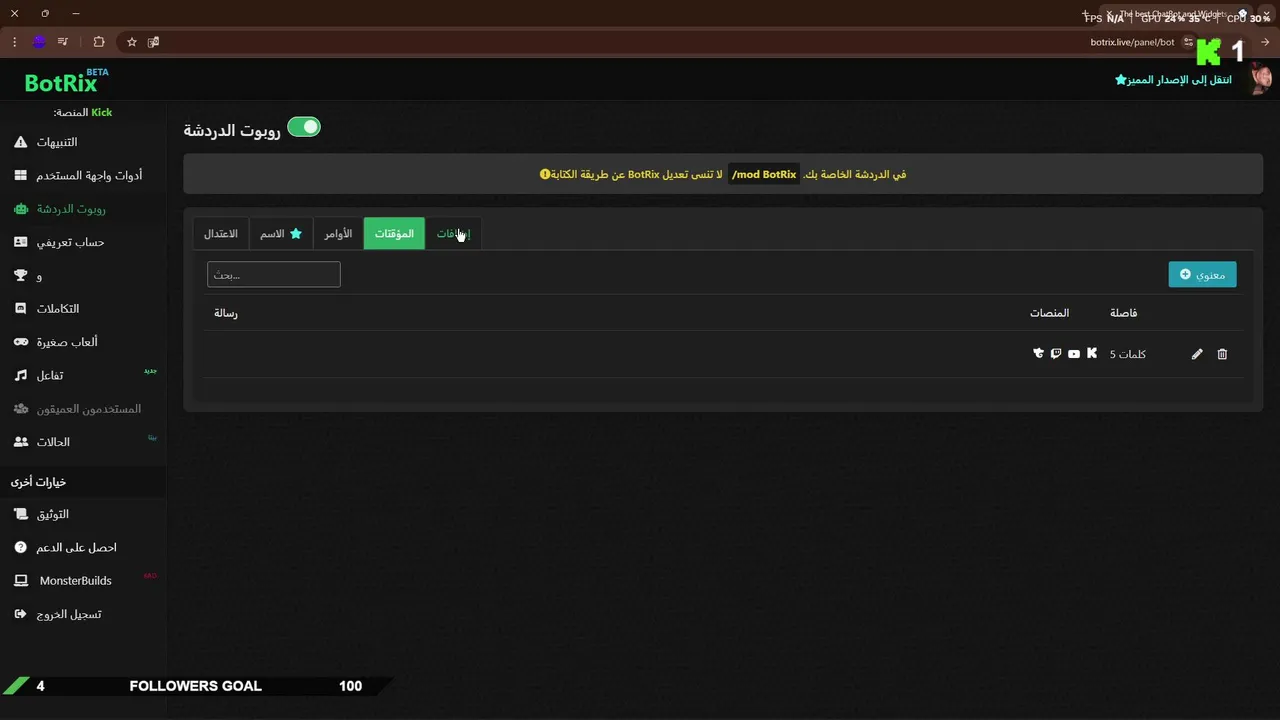The image size is (1280, 720).
Task: Click the حساب تعريفي ID card icon
Action: tap(21, 242)
